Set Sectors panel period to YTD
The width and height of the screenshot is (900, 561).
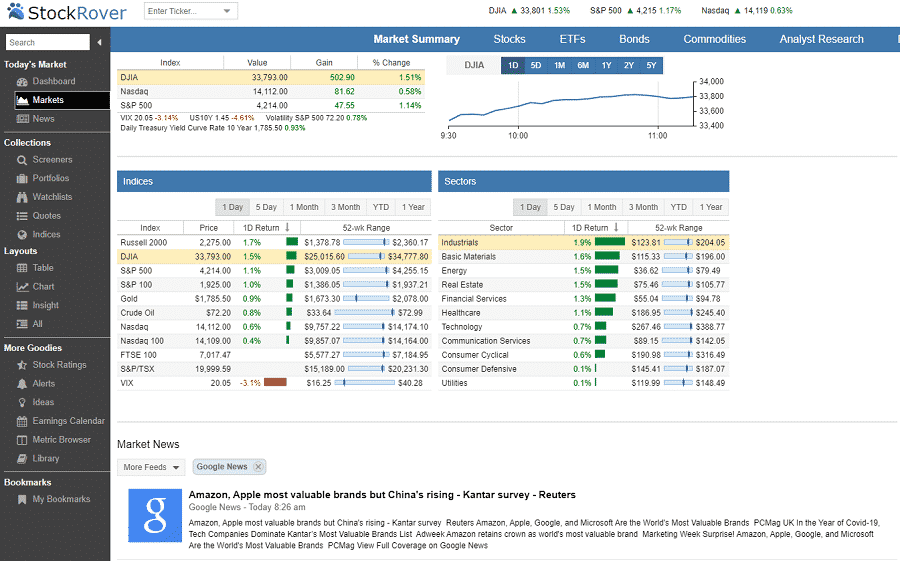click(678, 207)
